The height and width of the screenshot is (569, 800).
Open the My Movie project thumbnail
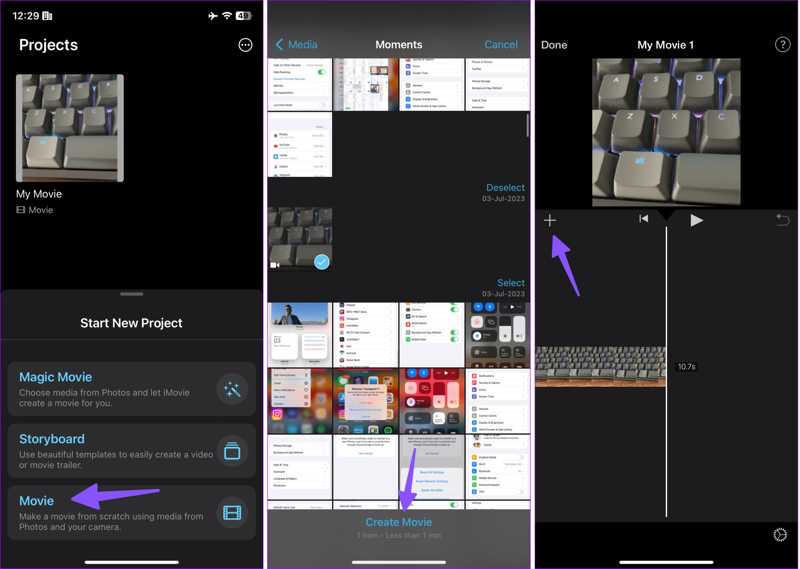[70, 128]
